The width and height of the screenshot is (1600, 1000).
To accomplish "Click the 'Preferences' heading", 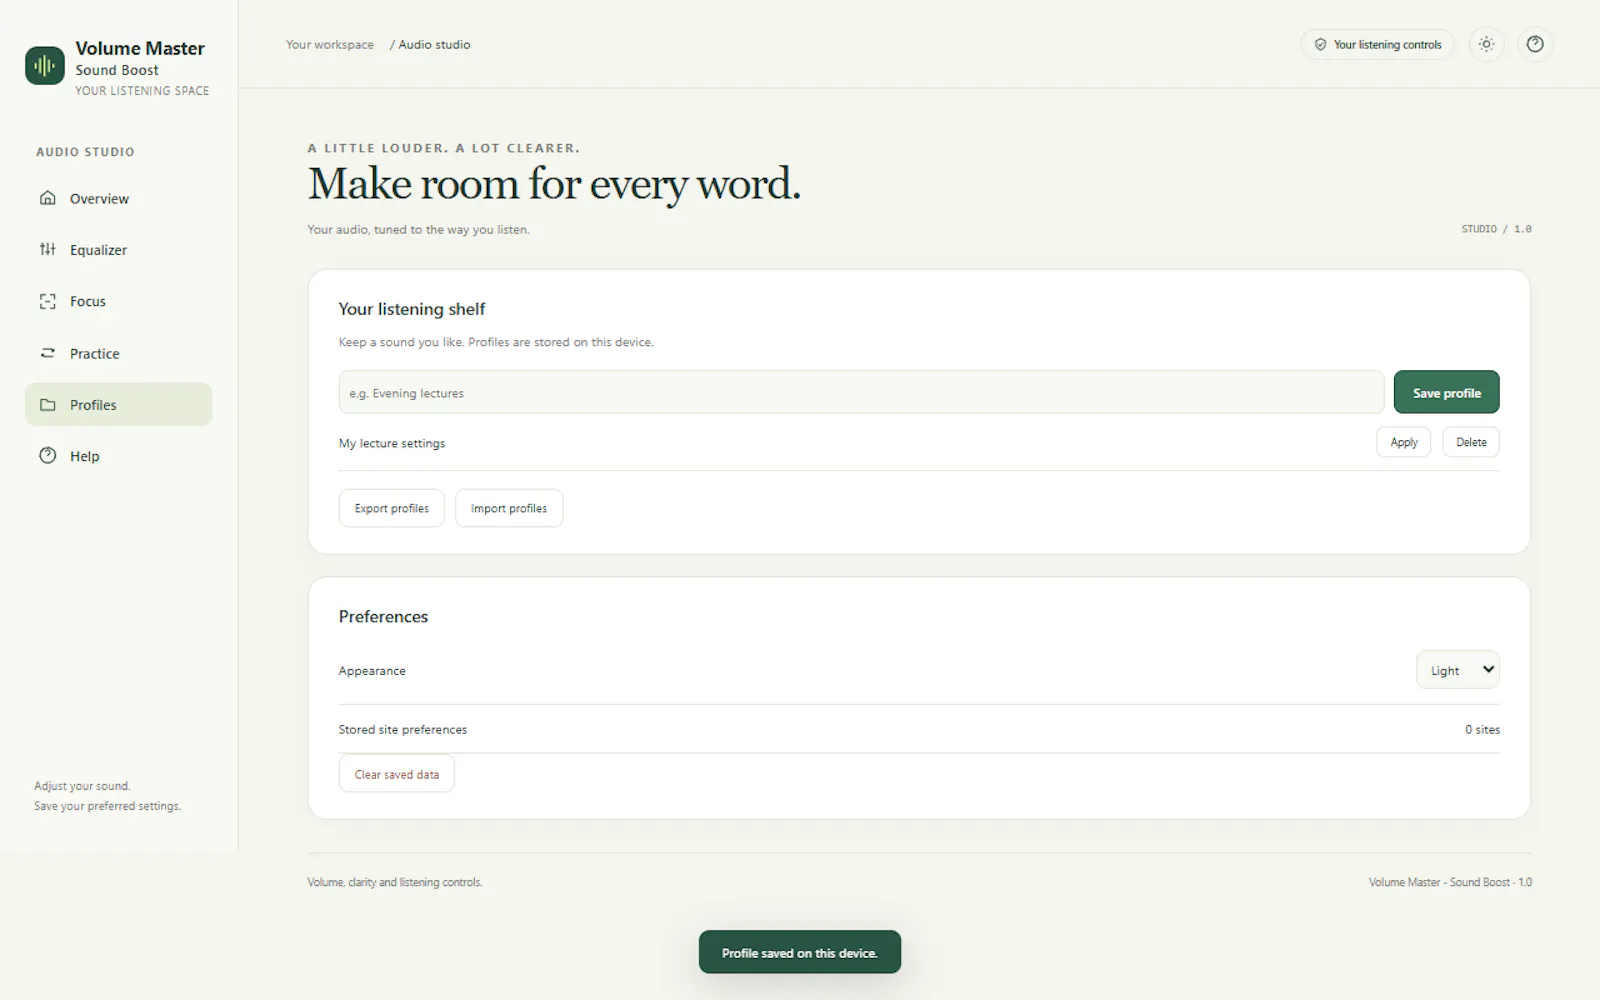I will click(383, 617).
